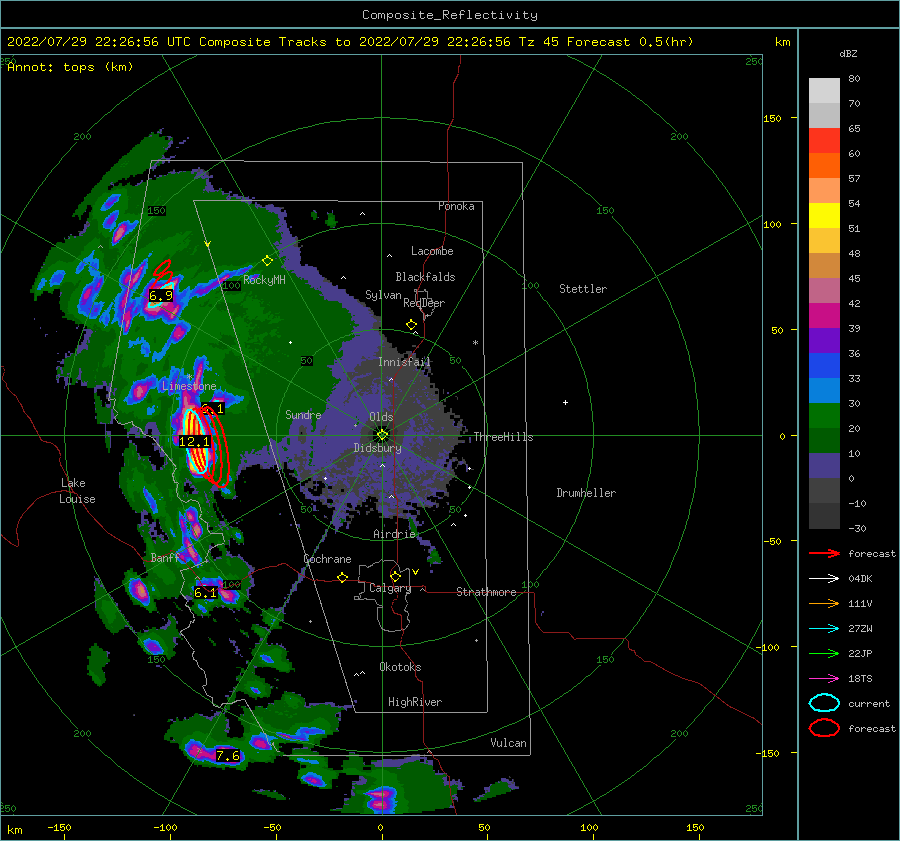Click the red 'forecast' ellipse legend icon
Image resolution: width=900 pixels, height=841 pixels.
pos(824,728)
